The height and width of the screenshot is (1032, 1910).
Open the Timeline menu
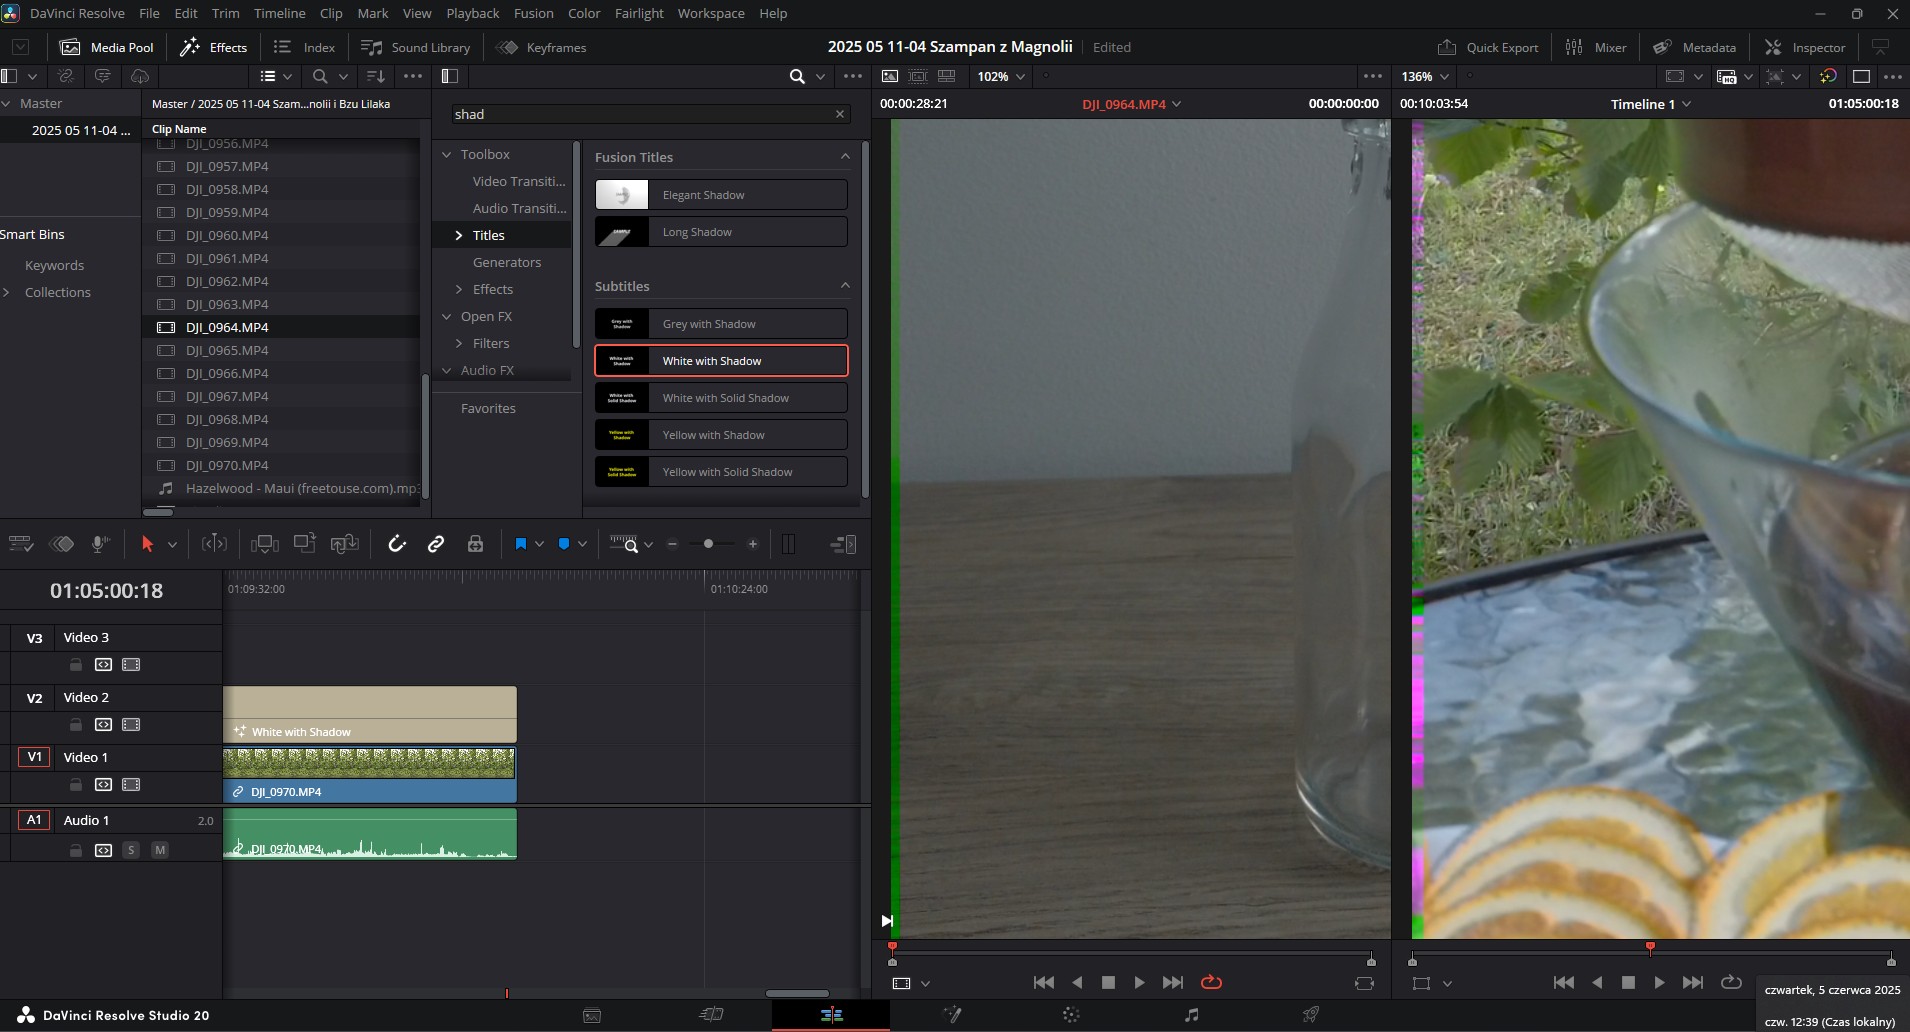279,13
